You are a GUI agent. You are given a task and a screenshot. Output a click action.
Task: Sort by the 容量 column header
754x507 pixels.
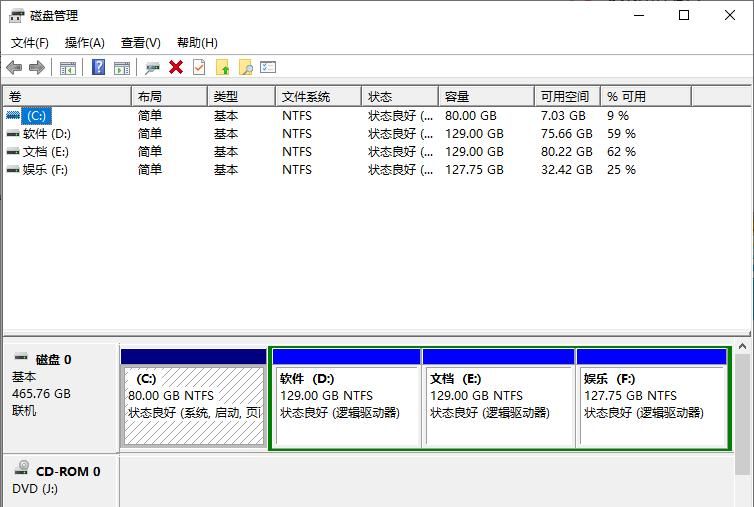pos(486,97)
